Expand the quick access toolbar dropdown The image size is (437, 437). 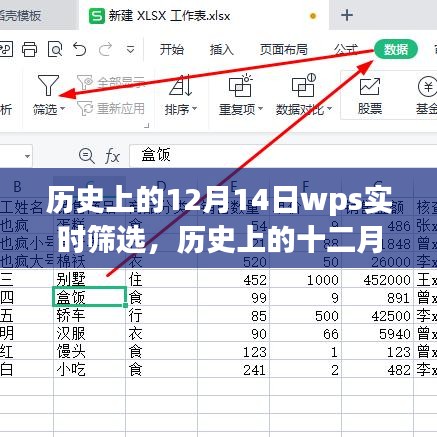tap(130, 50)
